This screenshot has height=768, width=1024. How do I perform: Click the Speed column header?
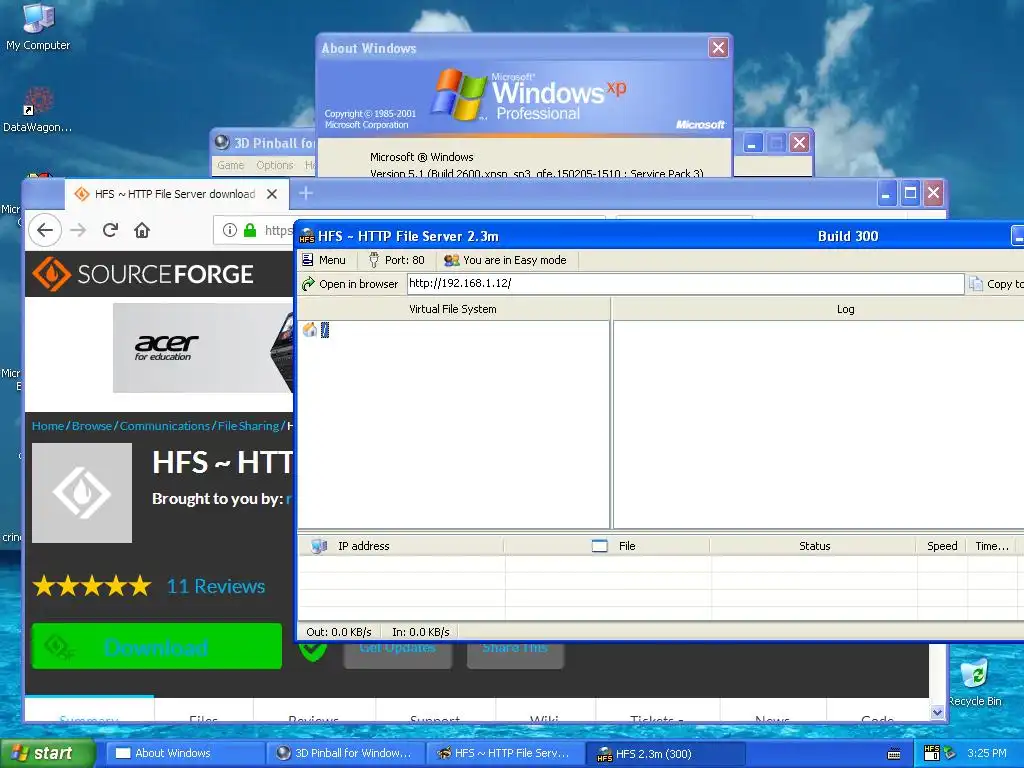point(942,546)
